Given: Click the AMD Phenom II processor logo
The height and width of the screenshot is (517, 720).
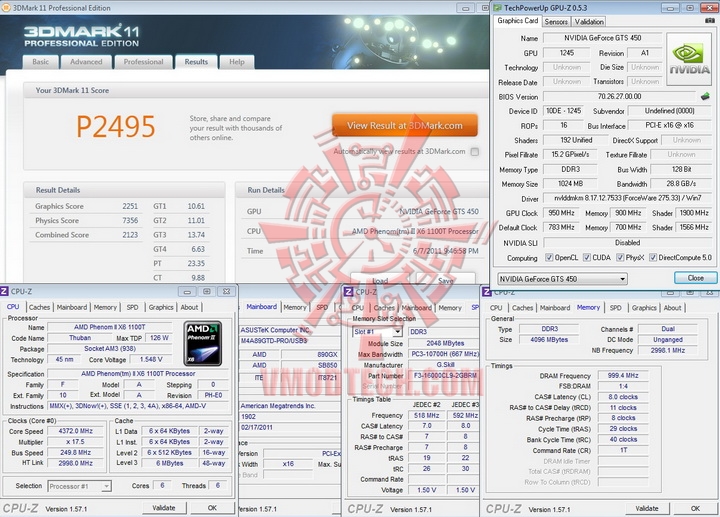Looking at the screenshot, I should point(202,343).
